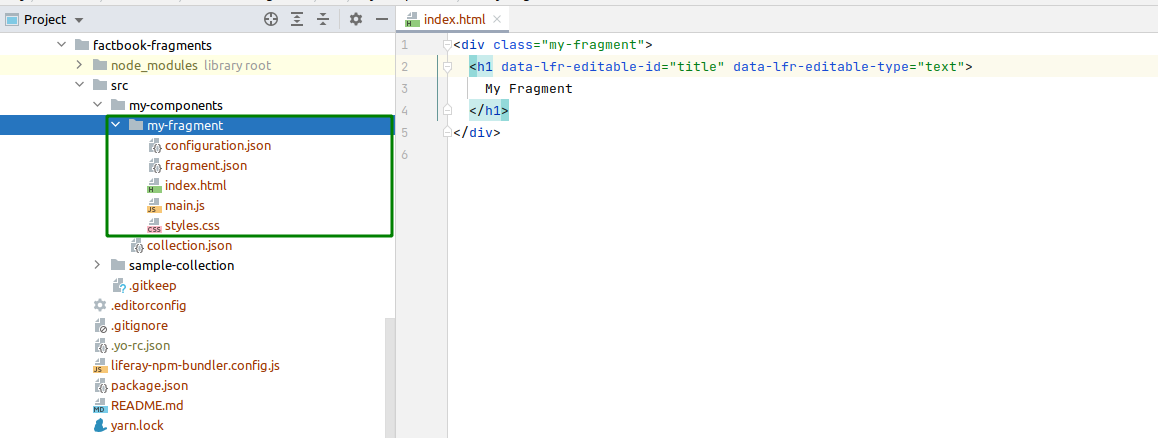Click the Project tree vertical scrollbar

click(390, 377)
